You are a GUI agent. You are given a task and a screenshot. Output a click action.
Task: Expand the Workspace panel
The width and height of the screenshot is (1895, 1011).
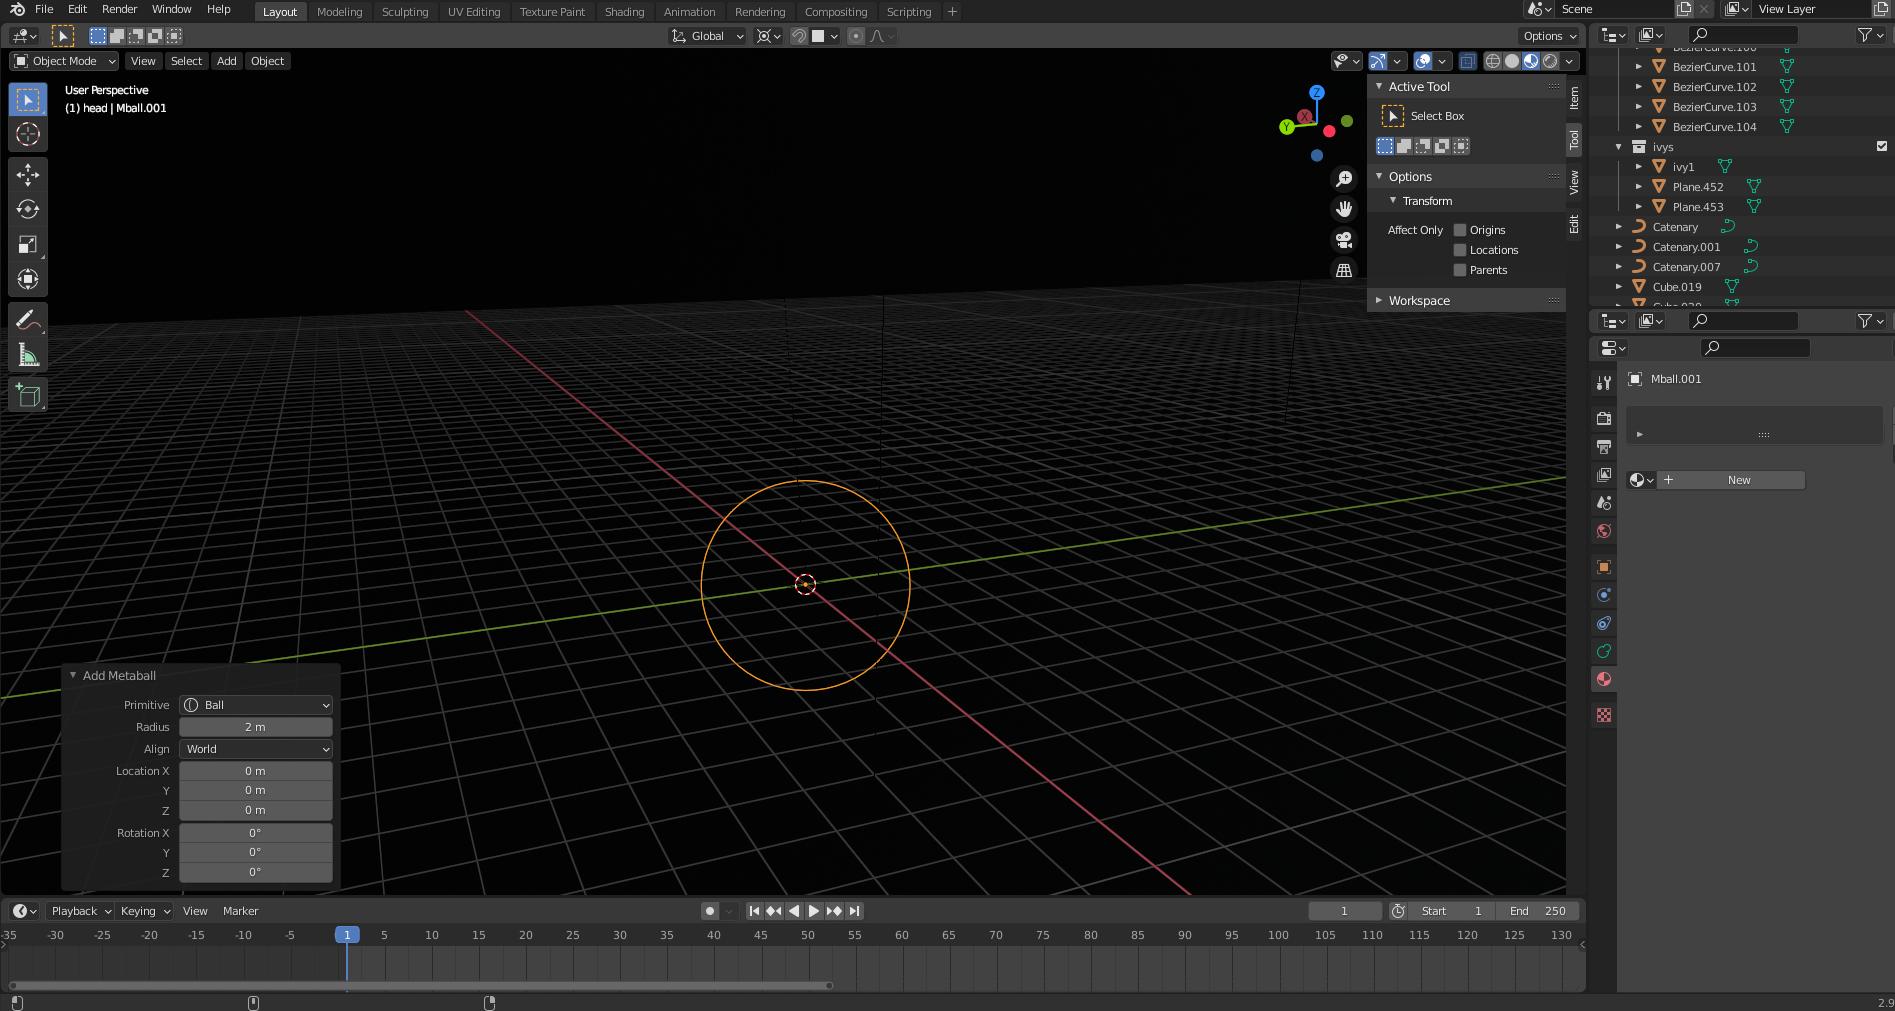(1379, 300)
